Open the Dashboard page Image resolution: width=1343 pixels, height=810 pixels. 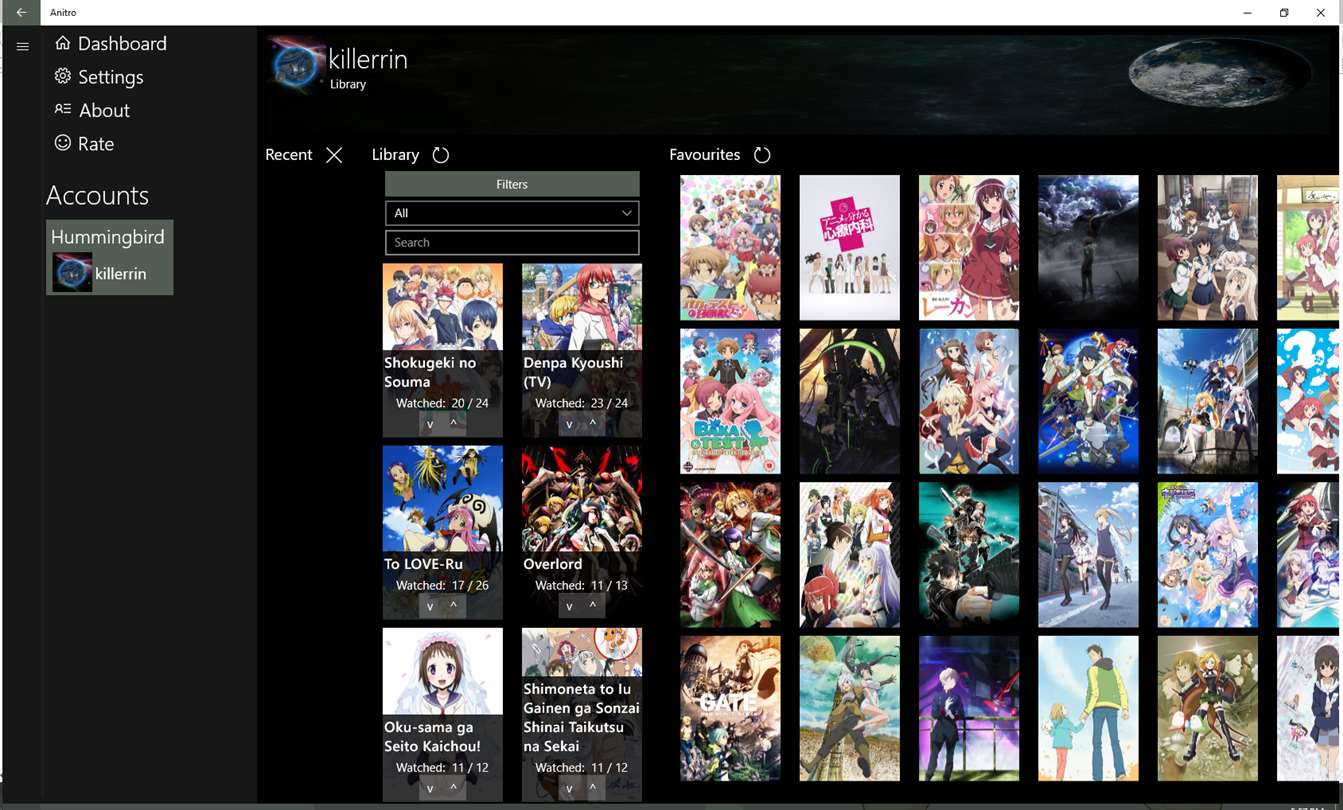tap(110, 44)
